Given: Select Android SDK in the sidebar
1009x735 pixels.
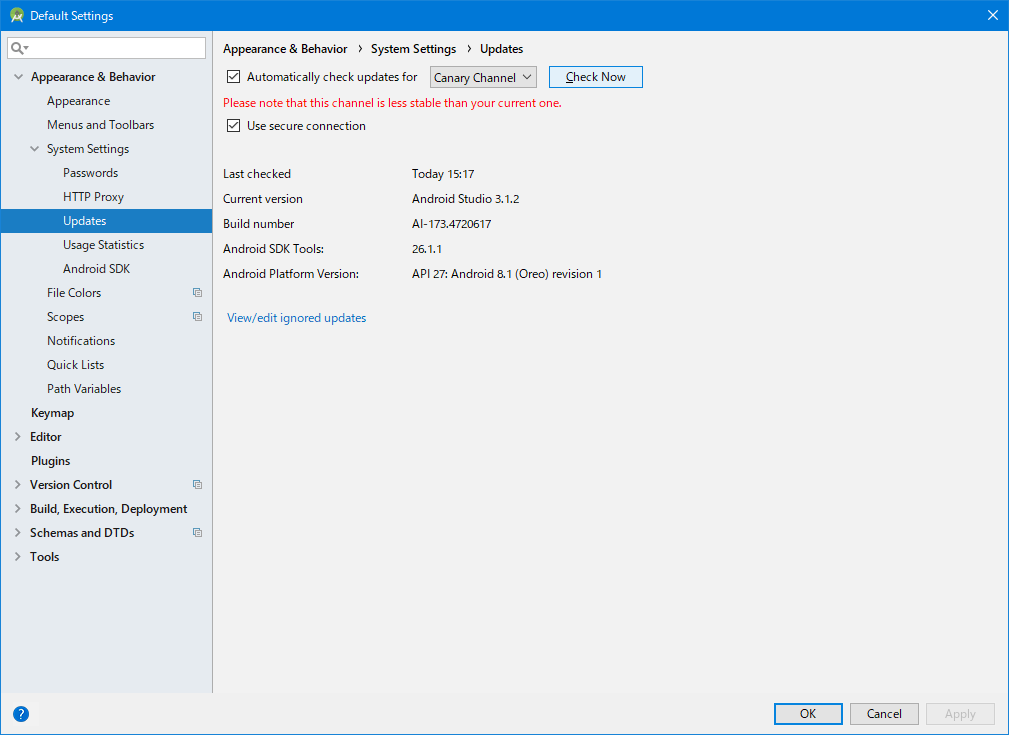Looking at the screenshot, I should point(96,268).
